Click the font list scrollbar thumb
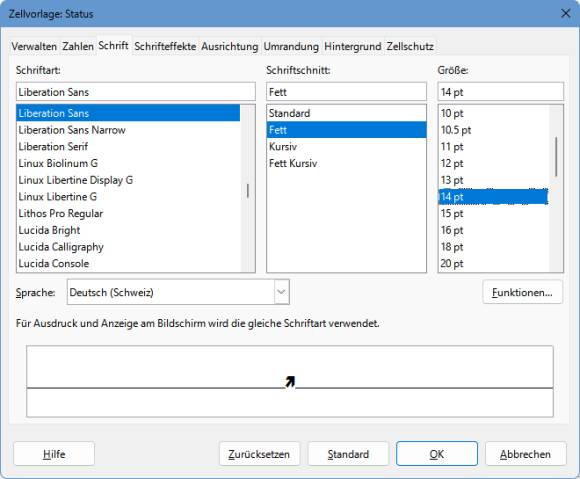 (247, 190)
